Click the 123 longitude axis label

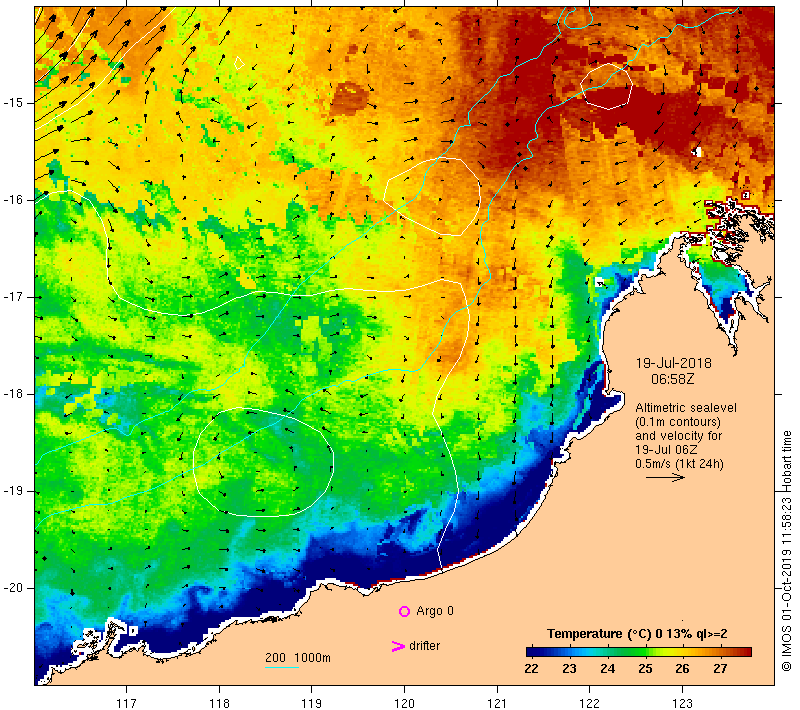(x=682, y=703)
